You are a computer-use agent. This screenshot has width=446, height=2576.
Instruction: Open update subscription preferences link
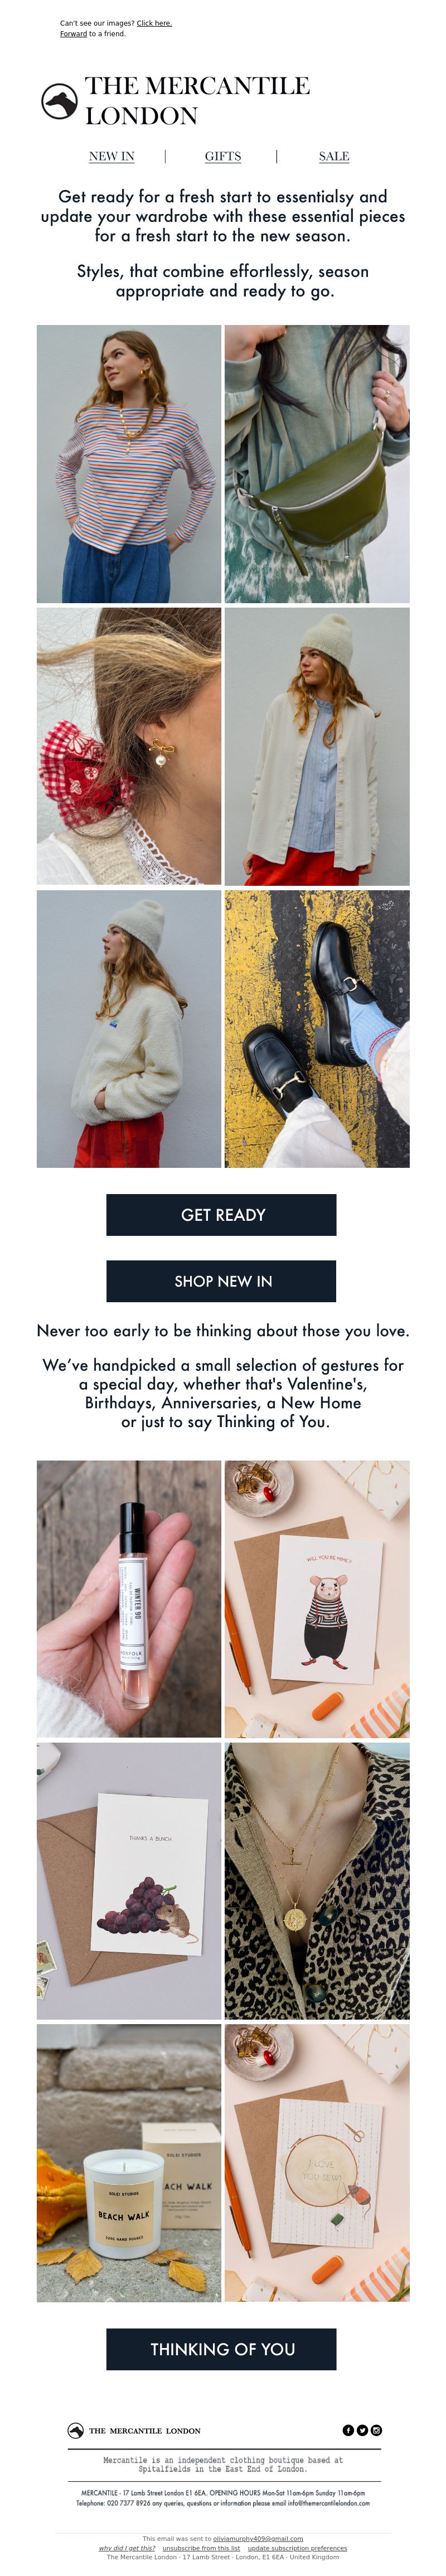pyautogui.click(x=297, y=2548)
